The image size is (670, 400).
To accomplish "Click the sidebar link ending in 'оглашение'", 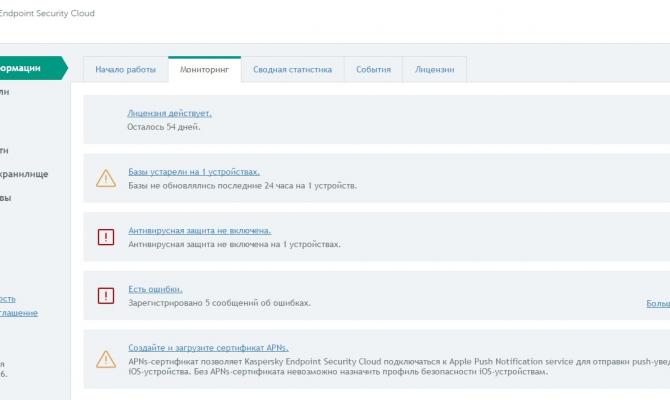I will point(19,313).
